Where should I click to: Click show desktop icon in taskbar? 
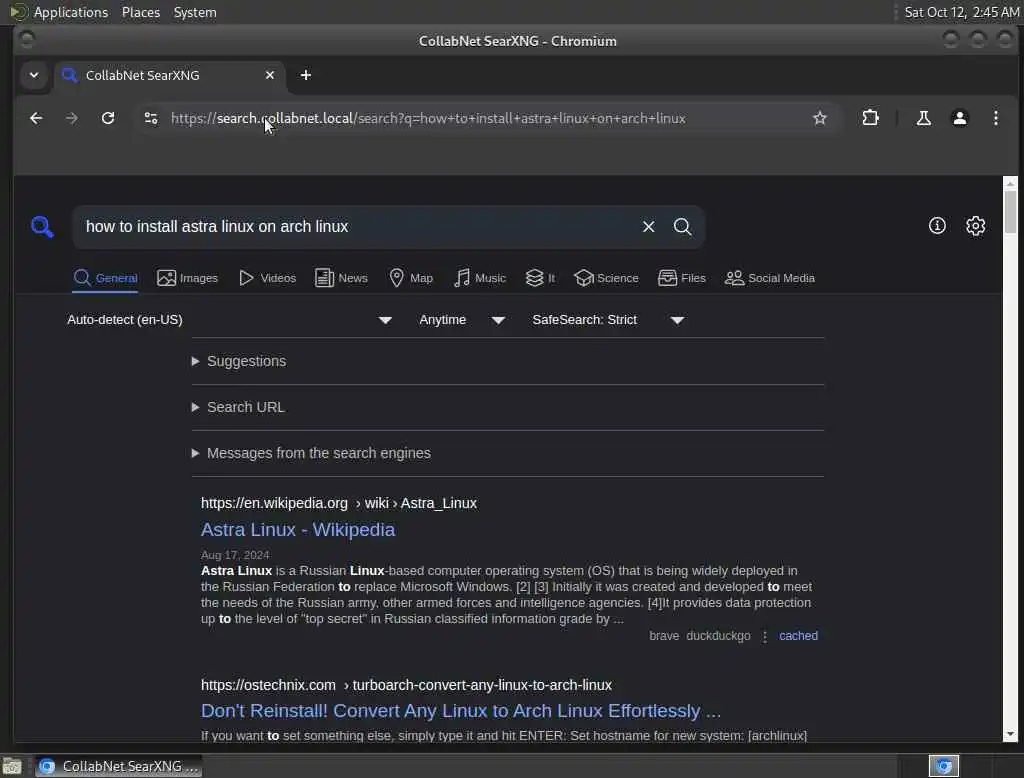(12, 766)
